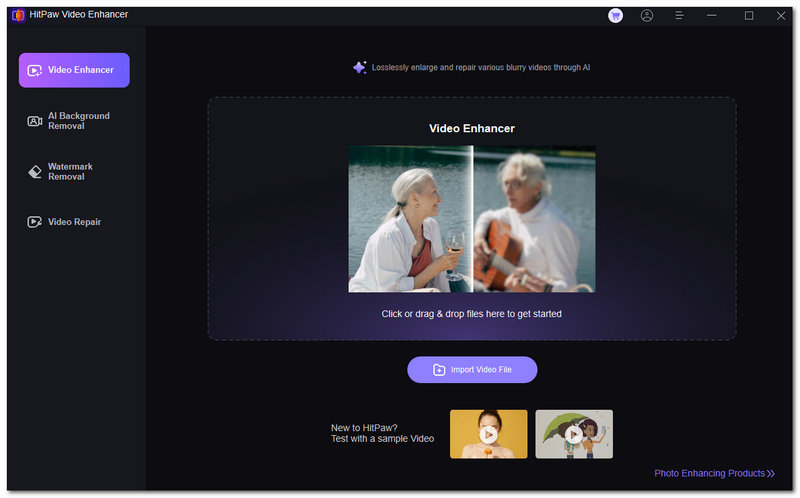Maximize the HitPaw window
The height and width of the screenshot is (498, 800).
[748, 16]
